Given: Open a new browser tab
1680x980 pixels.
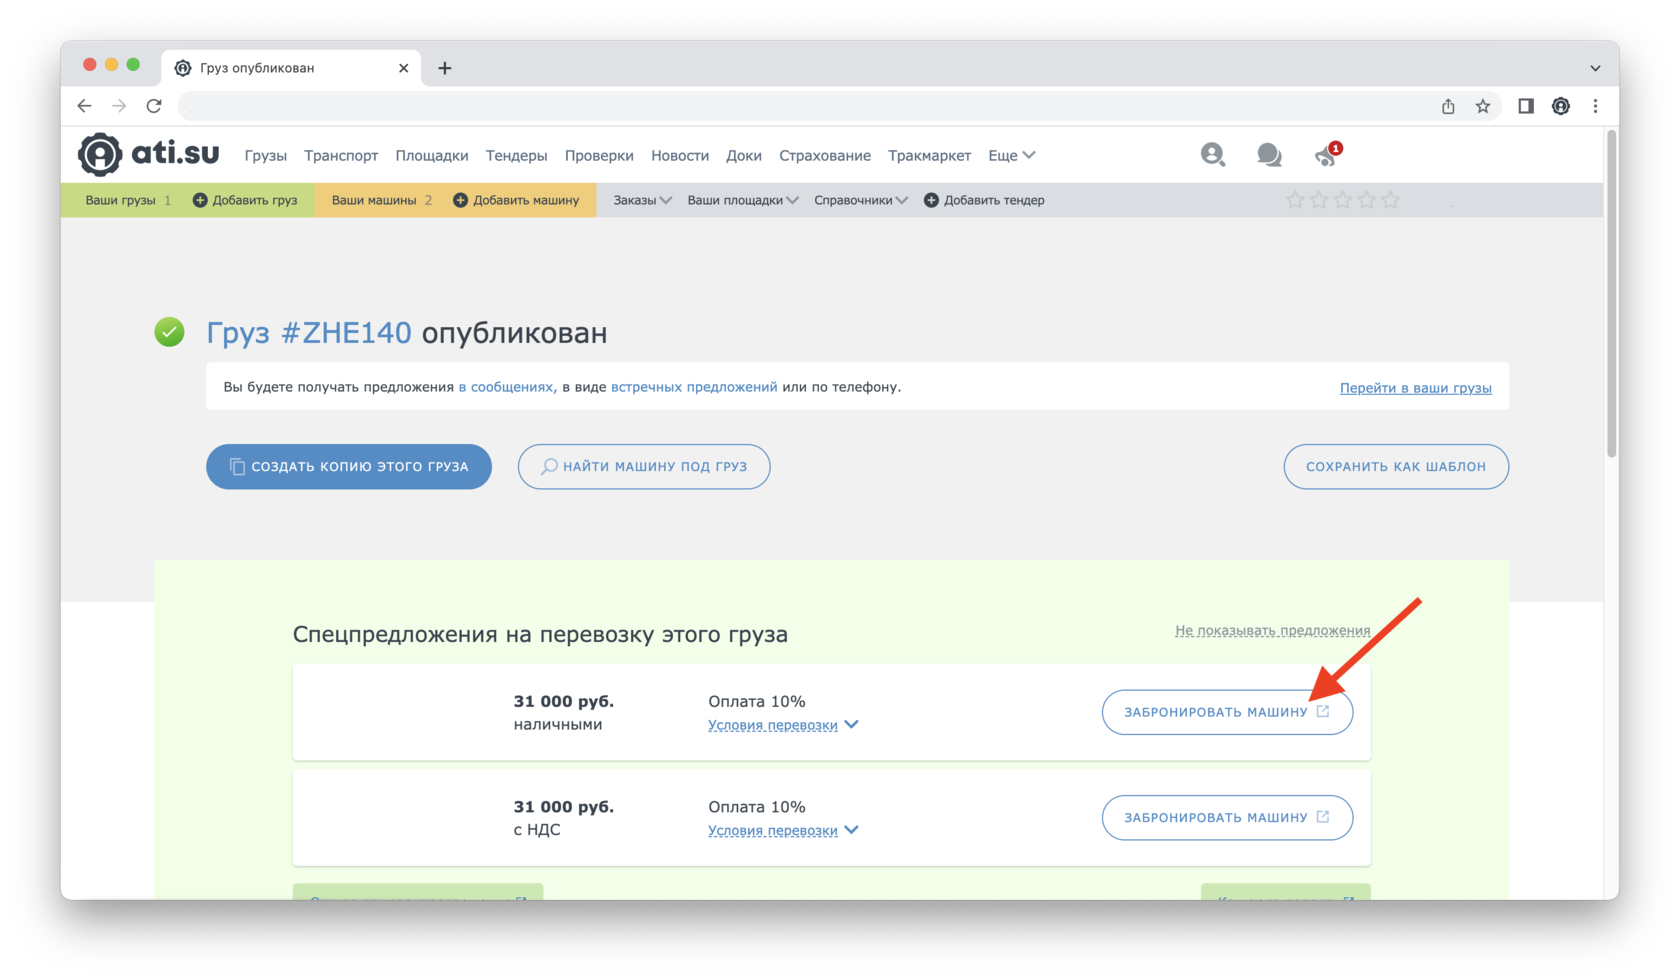Looking at the screenshot, I should [445, 68].
